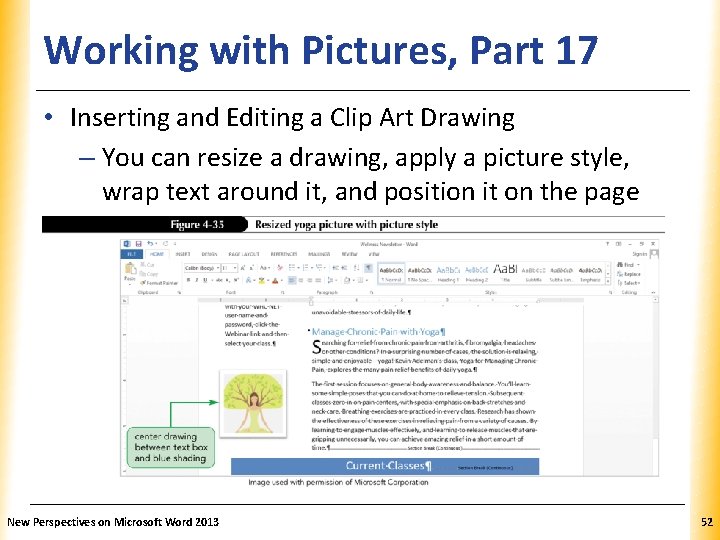Image resolution: width=720 pixels, height=540 pixels.
Task: Click the Ribbon Display Options icon
Action: [x=619, y=244]
